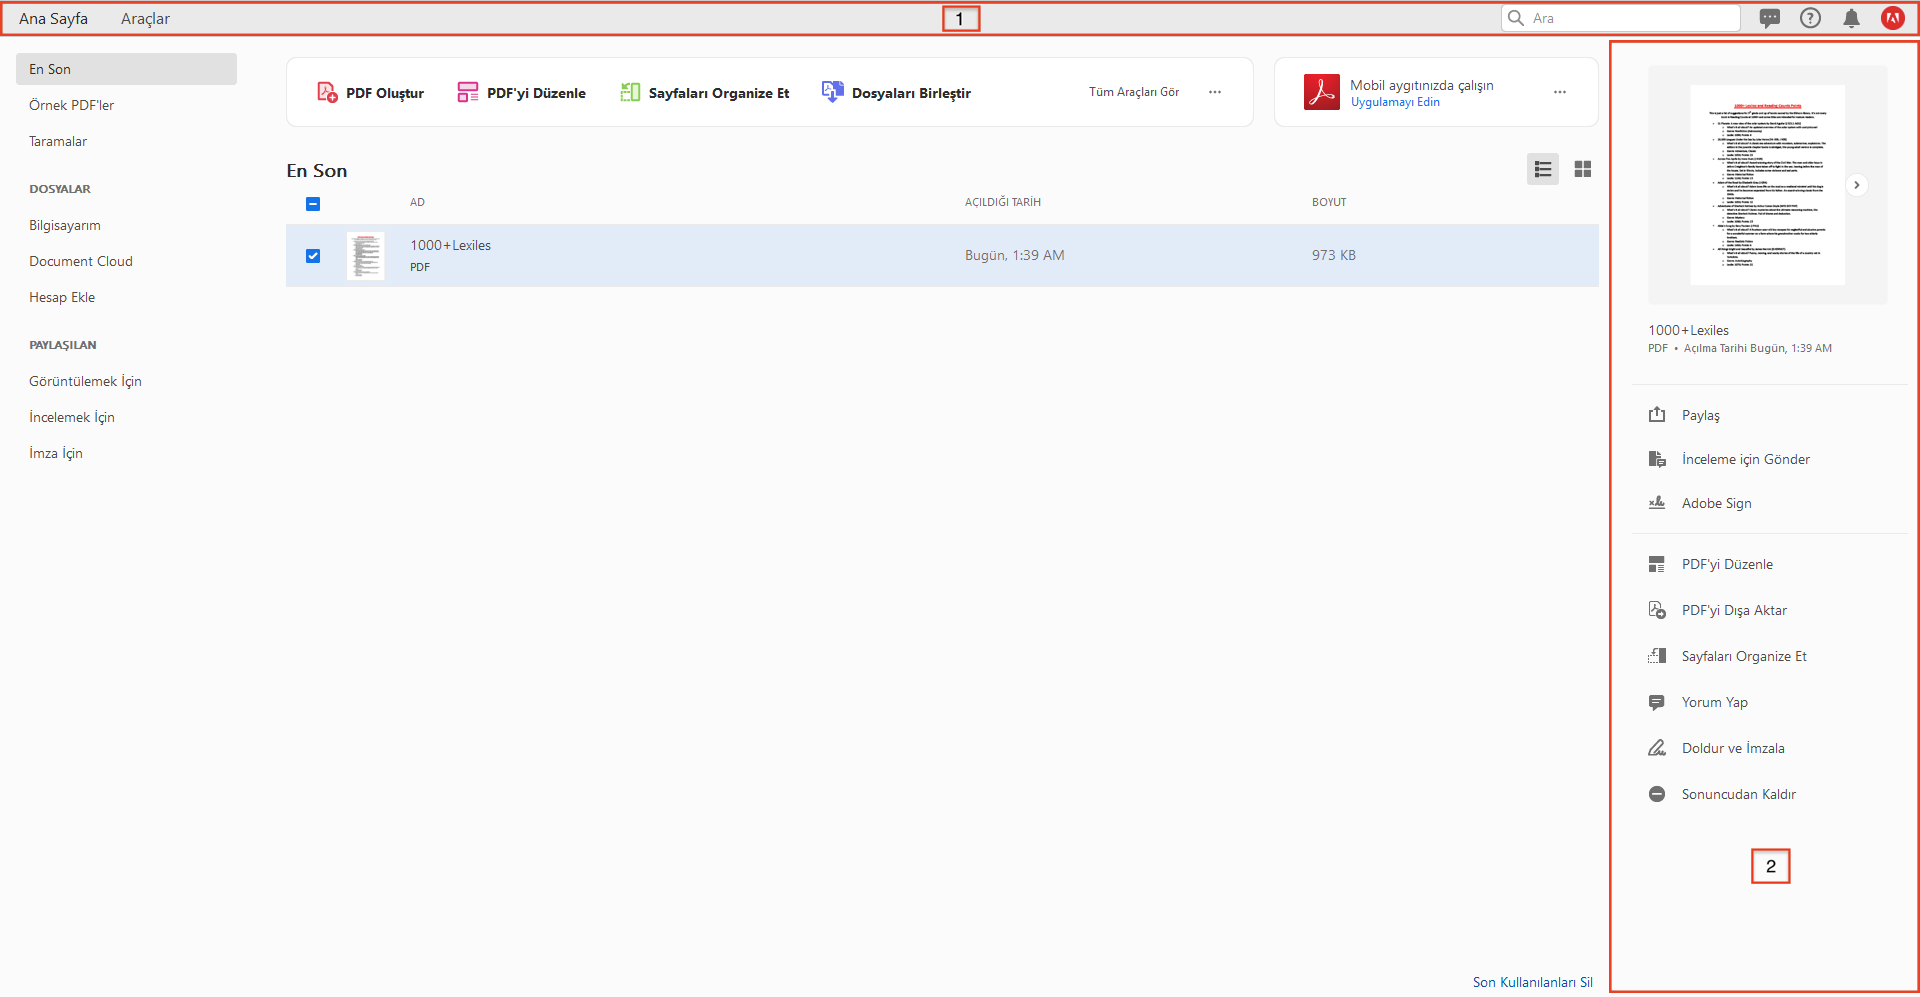The width and height of the screenshot is (1920, 997).
Task: Click the Ara search field
Action: [1621, 18]
